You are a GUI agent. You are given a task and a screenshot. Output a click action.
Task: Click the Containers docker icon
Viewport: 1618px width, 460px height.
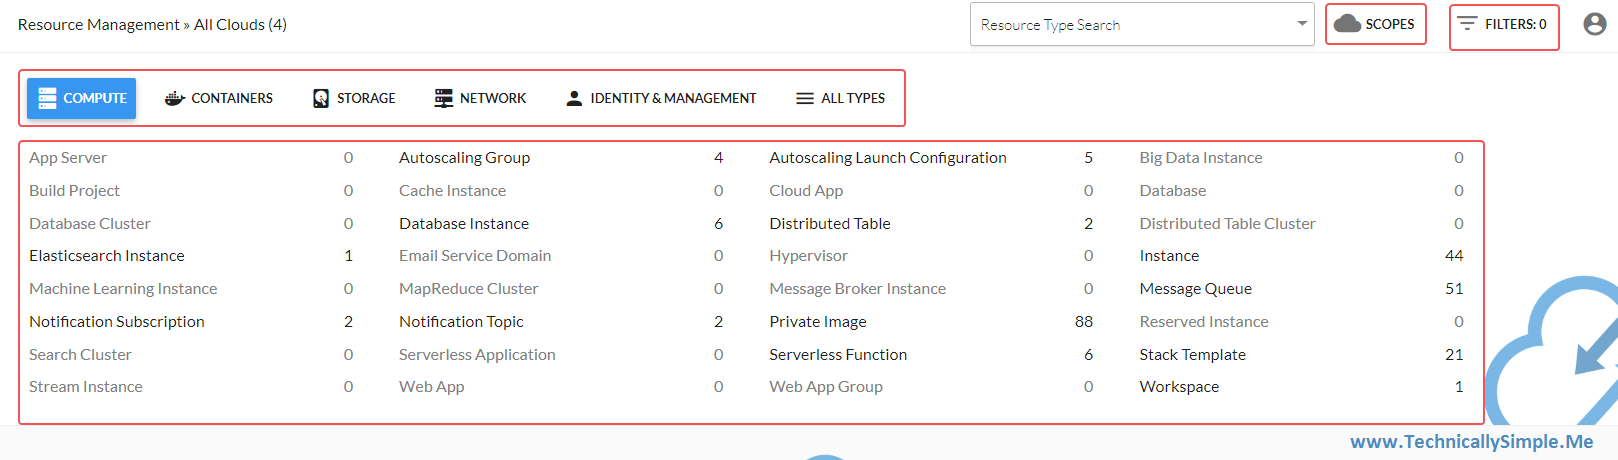click(175, 98)
